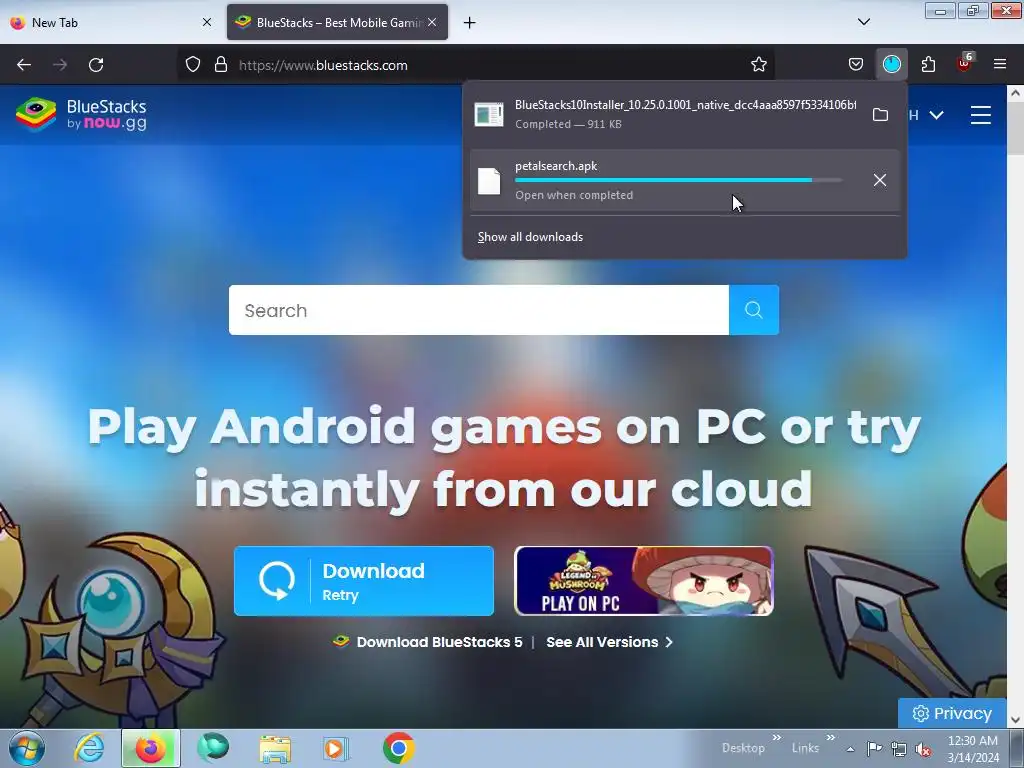This screenshot has height=768, width=1024.
Task: Click the petalsearch.apk download entry
Action: (684, 180)
